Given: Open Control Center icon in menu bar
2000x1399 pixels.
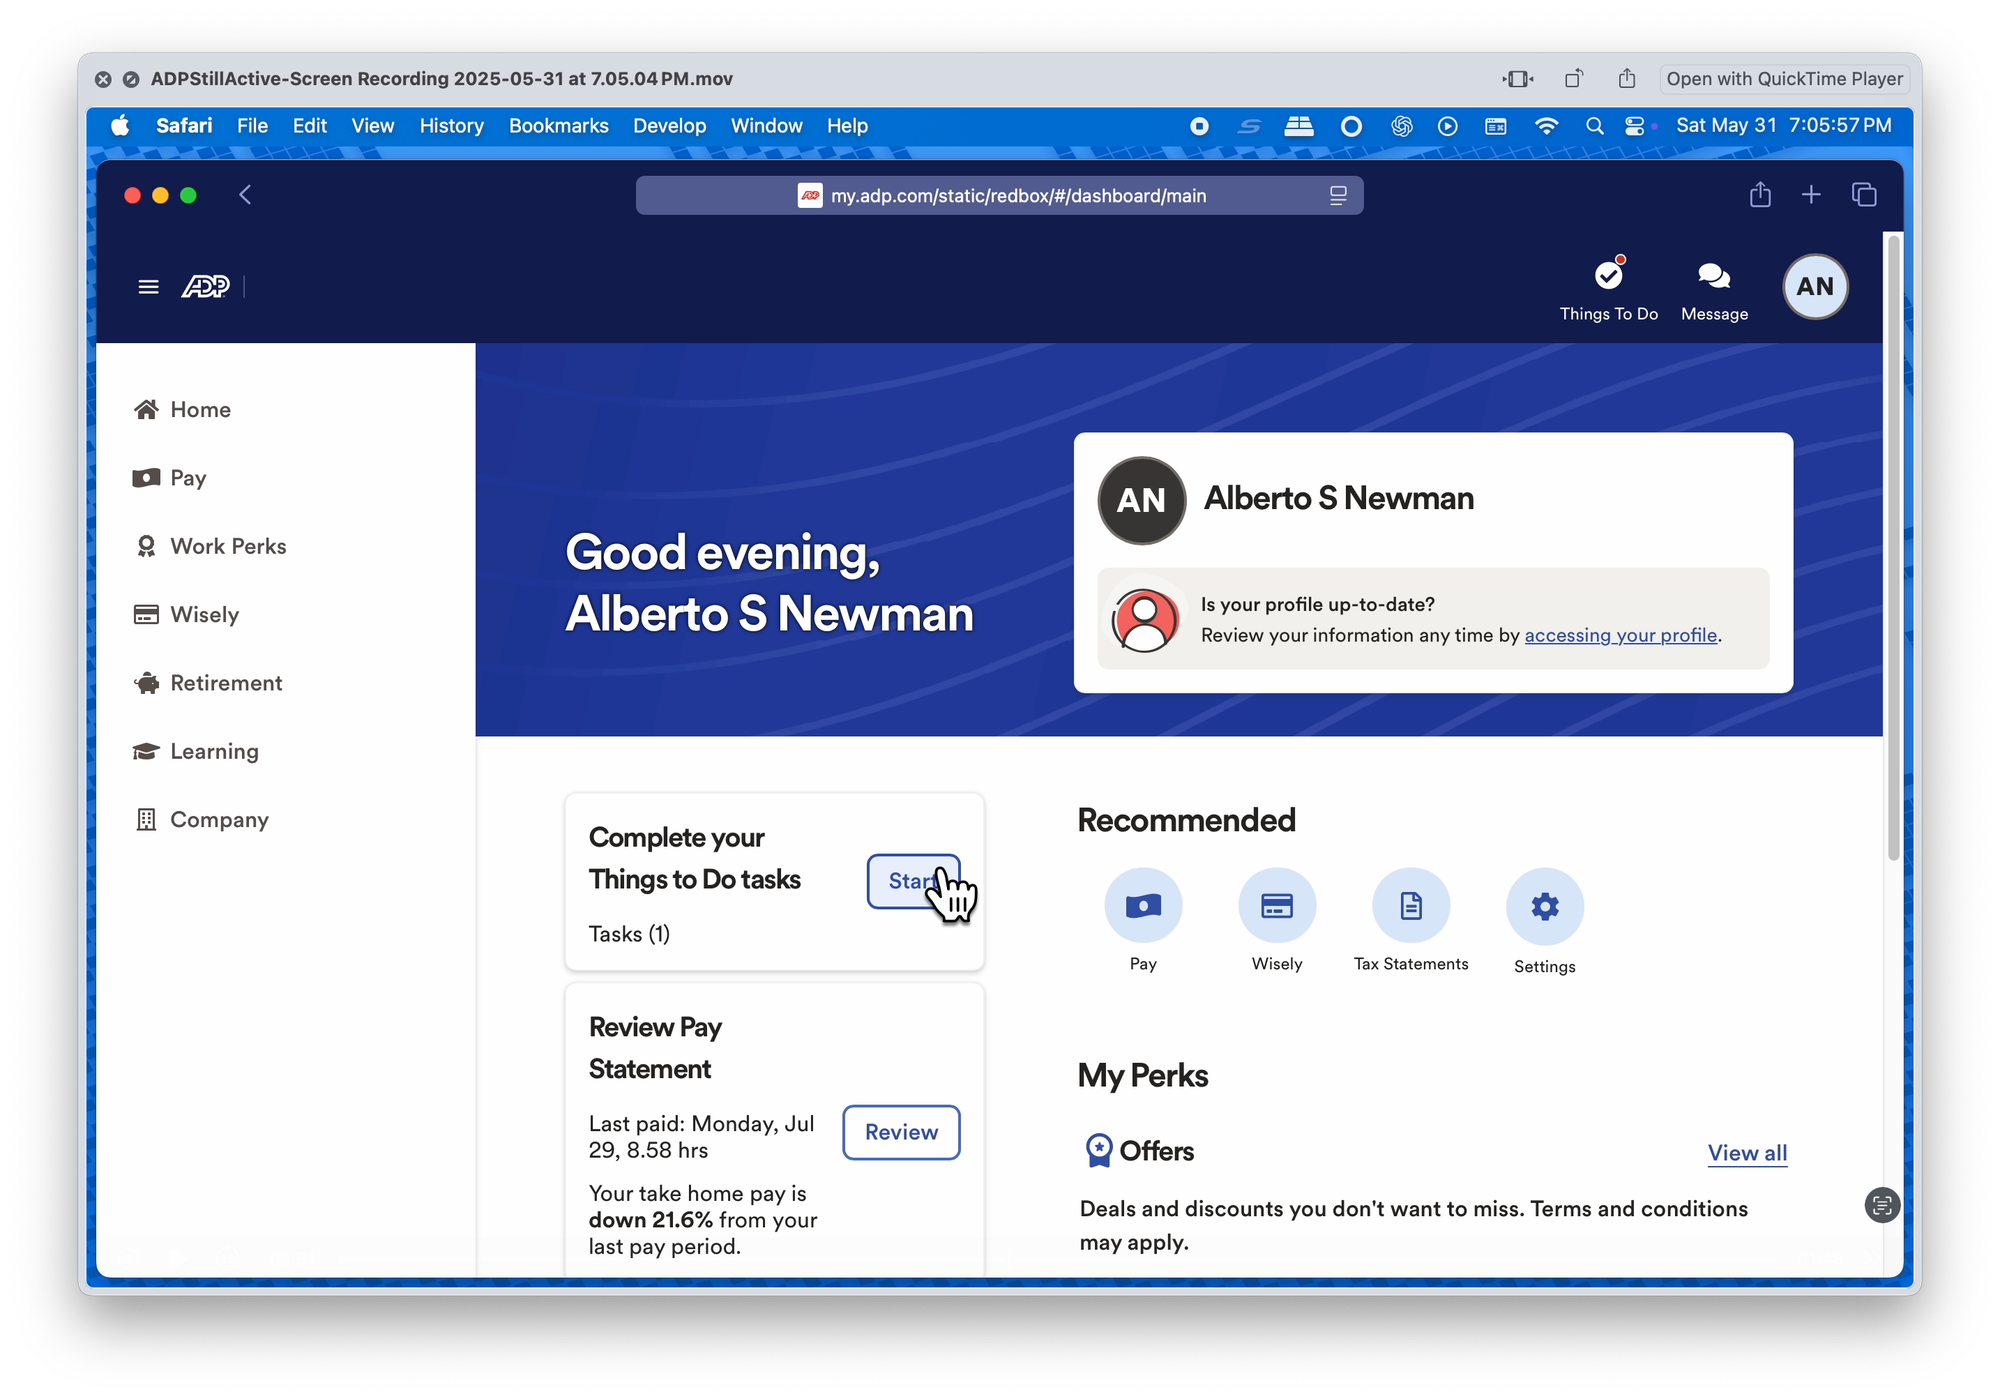Looking at the screenshot, I should click(x=1634, y=126).
